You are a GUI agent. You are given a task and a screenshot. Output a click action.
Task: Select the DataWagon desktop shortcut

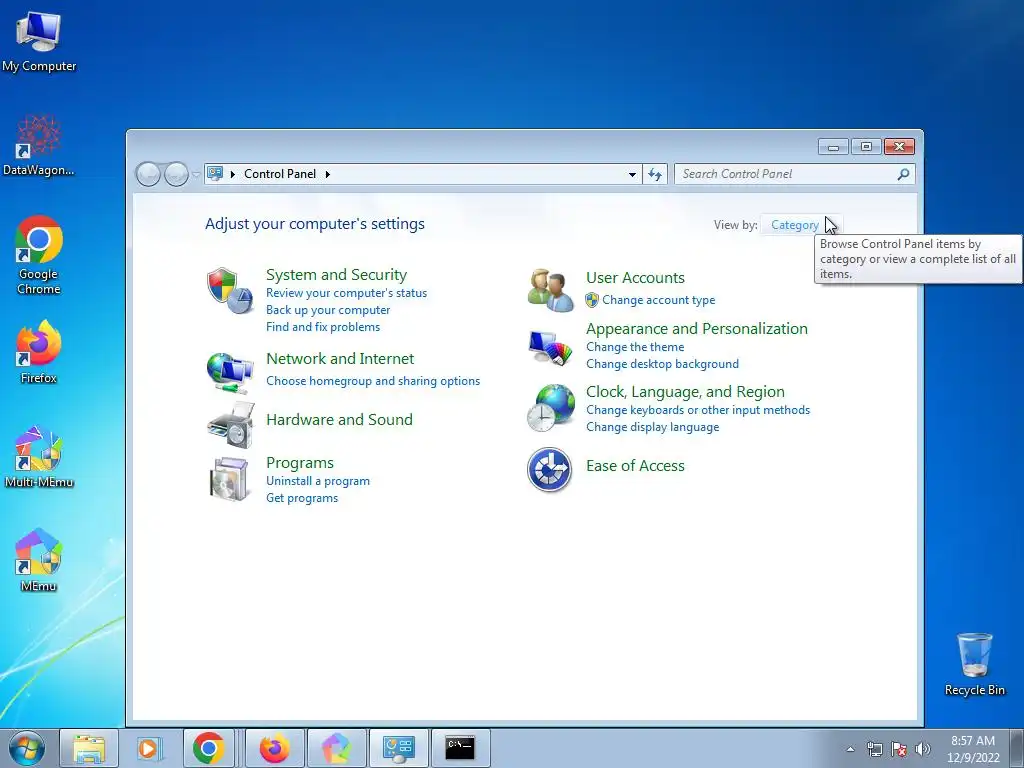coord(39,145)
